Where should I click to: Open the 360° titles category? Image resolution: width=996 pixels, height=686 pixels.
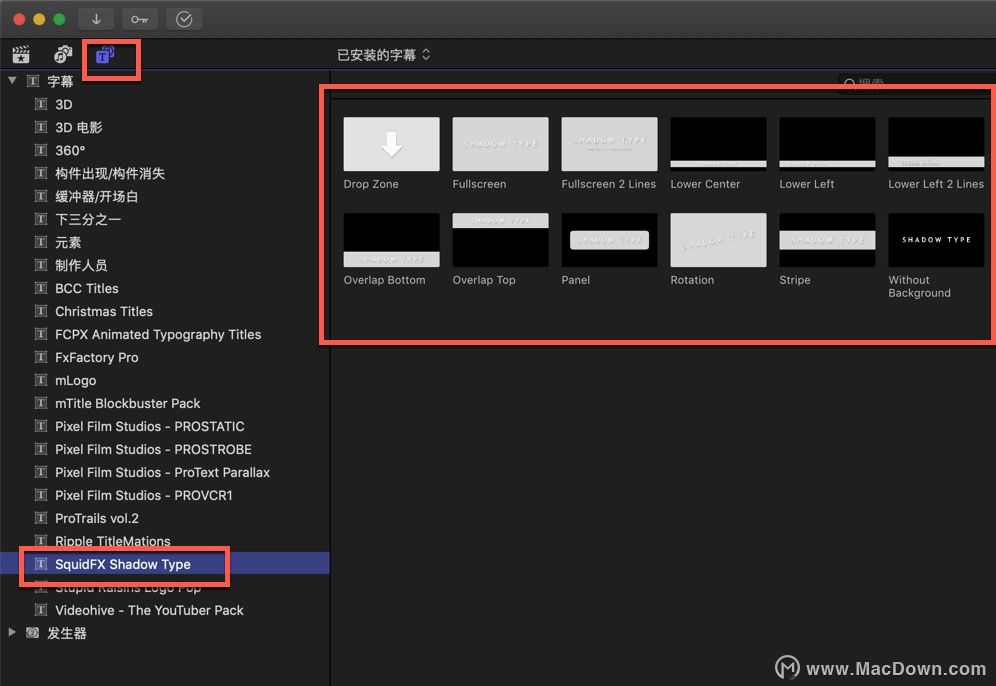[165, 151]
